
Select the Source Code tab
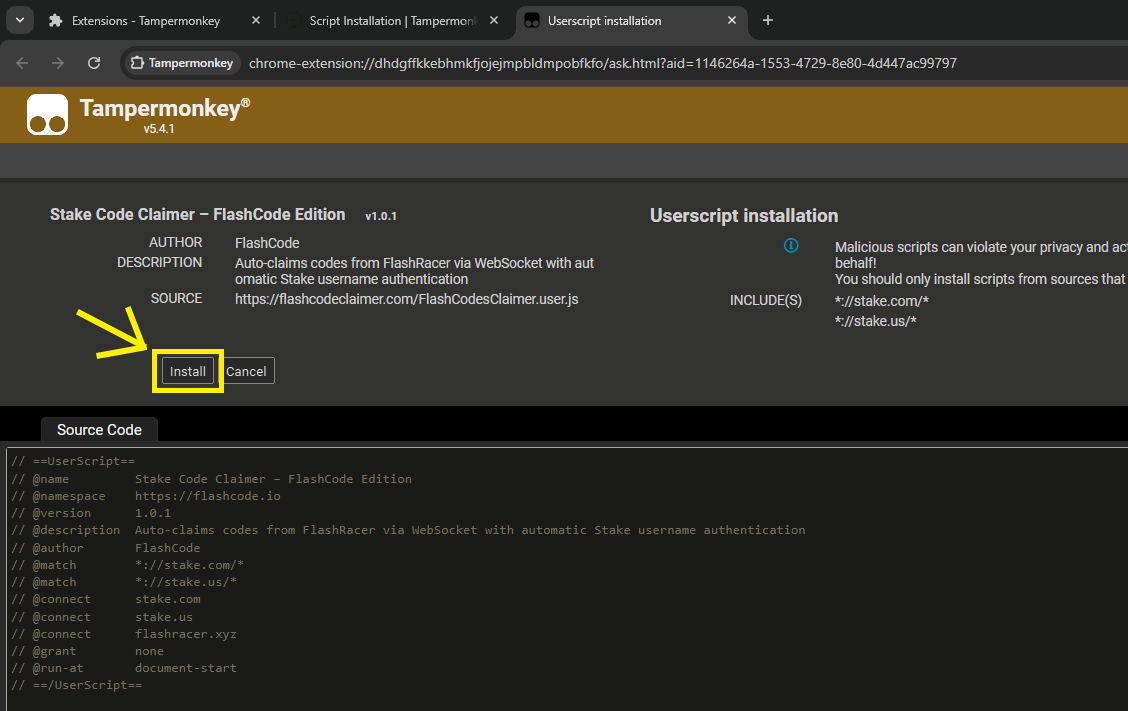[99, 429]
